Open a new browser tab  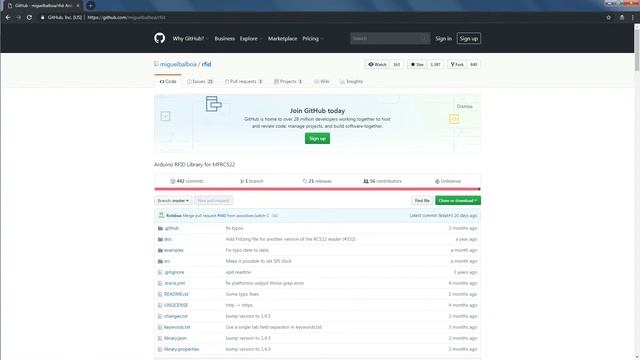coord(90,6)
